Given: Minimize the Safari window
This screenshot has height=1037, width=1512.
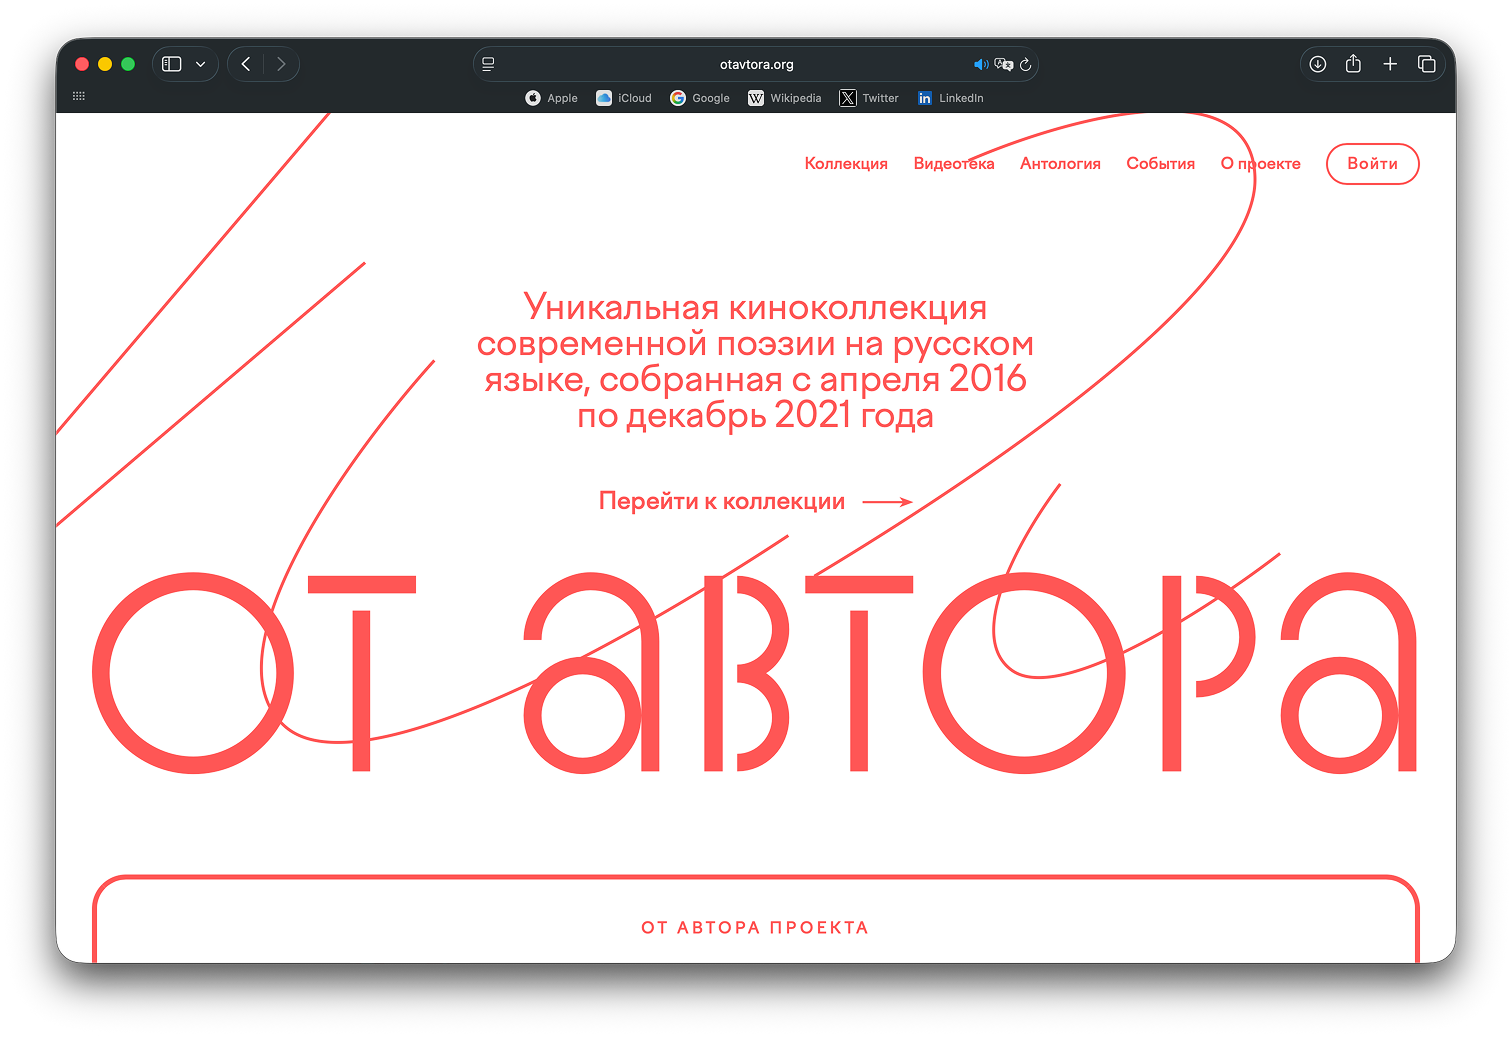Looking at the screenshot, I should point(105,64).
